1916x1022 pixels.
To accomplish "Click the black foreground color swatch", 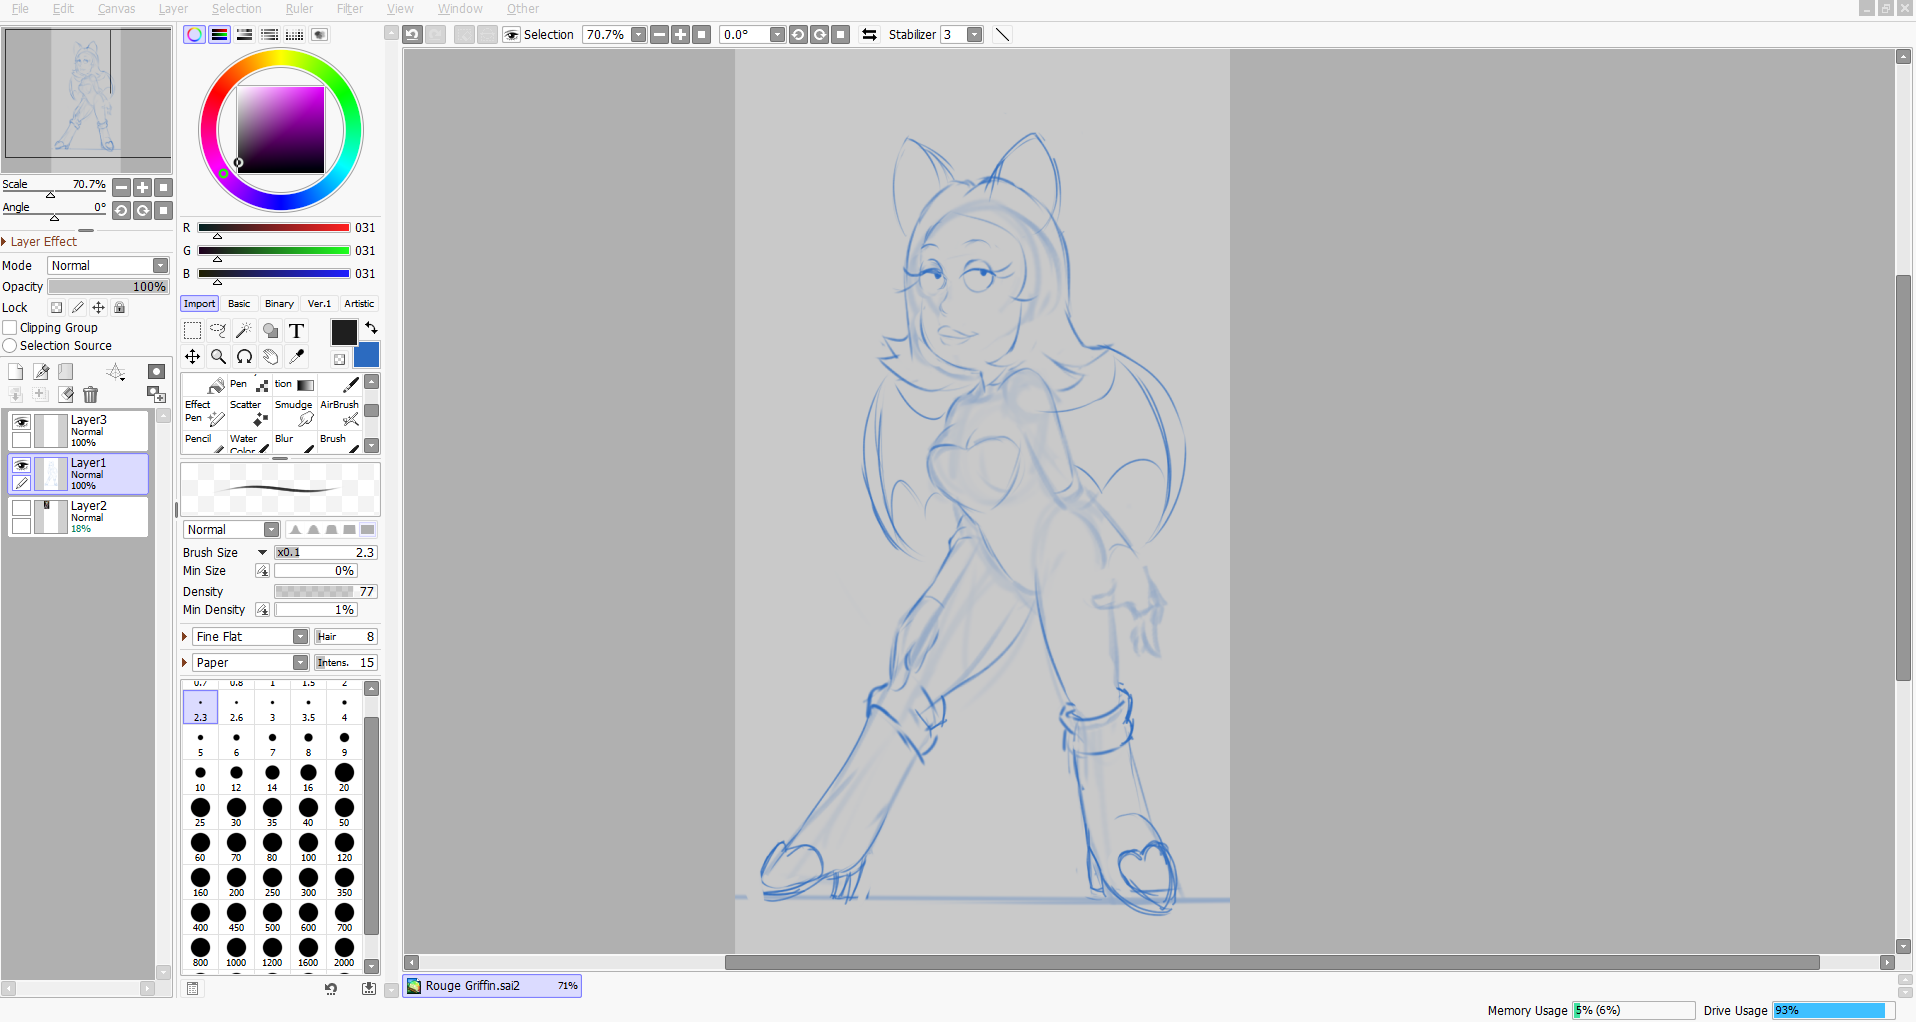I will (344, 333).
